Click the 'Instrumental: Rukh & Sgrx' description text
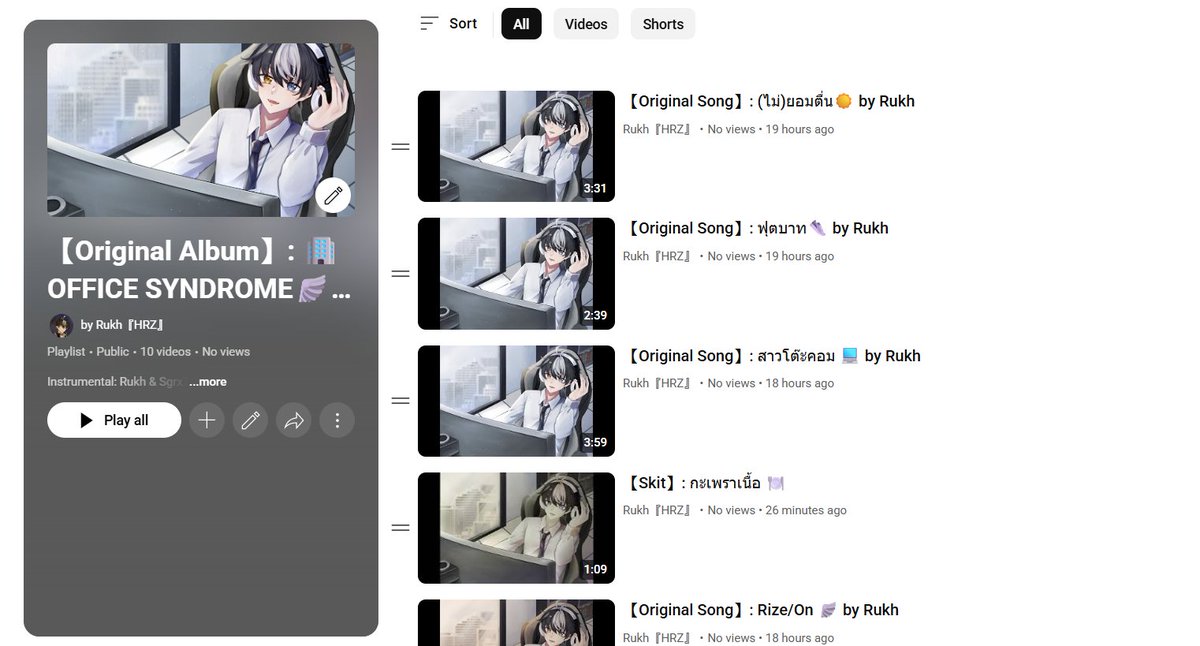Viewport: 1200px width, 646px height. (116, 382)
